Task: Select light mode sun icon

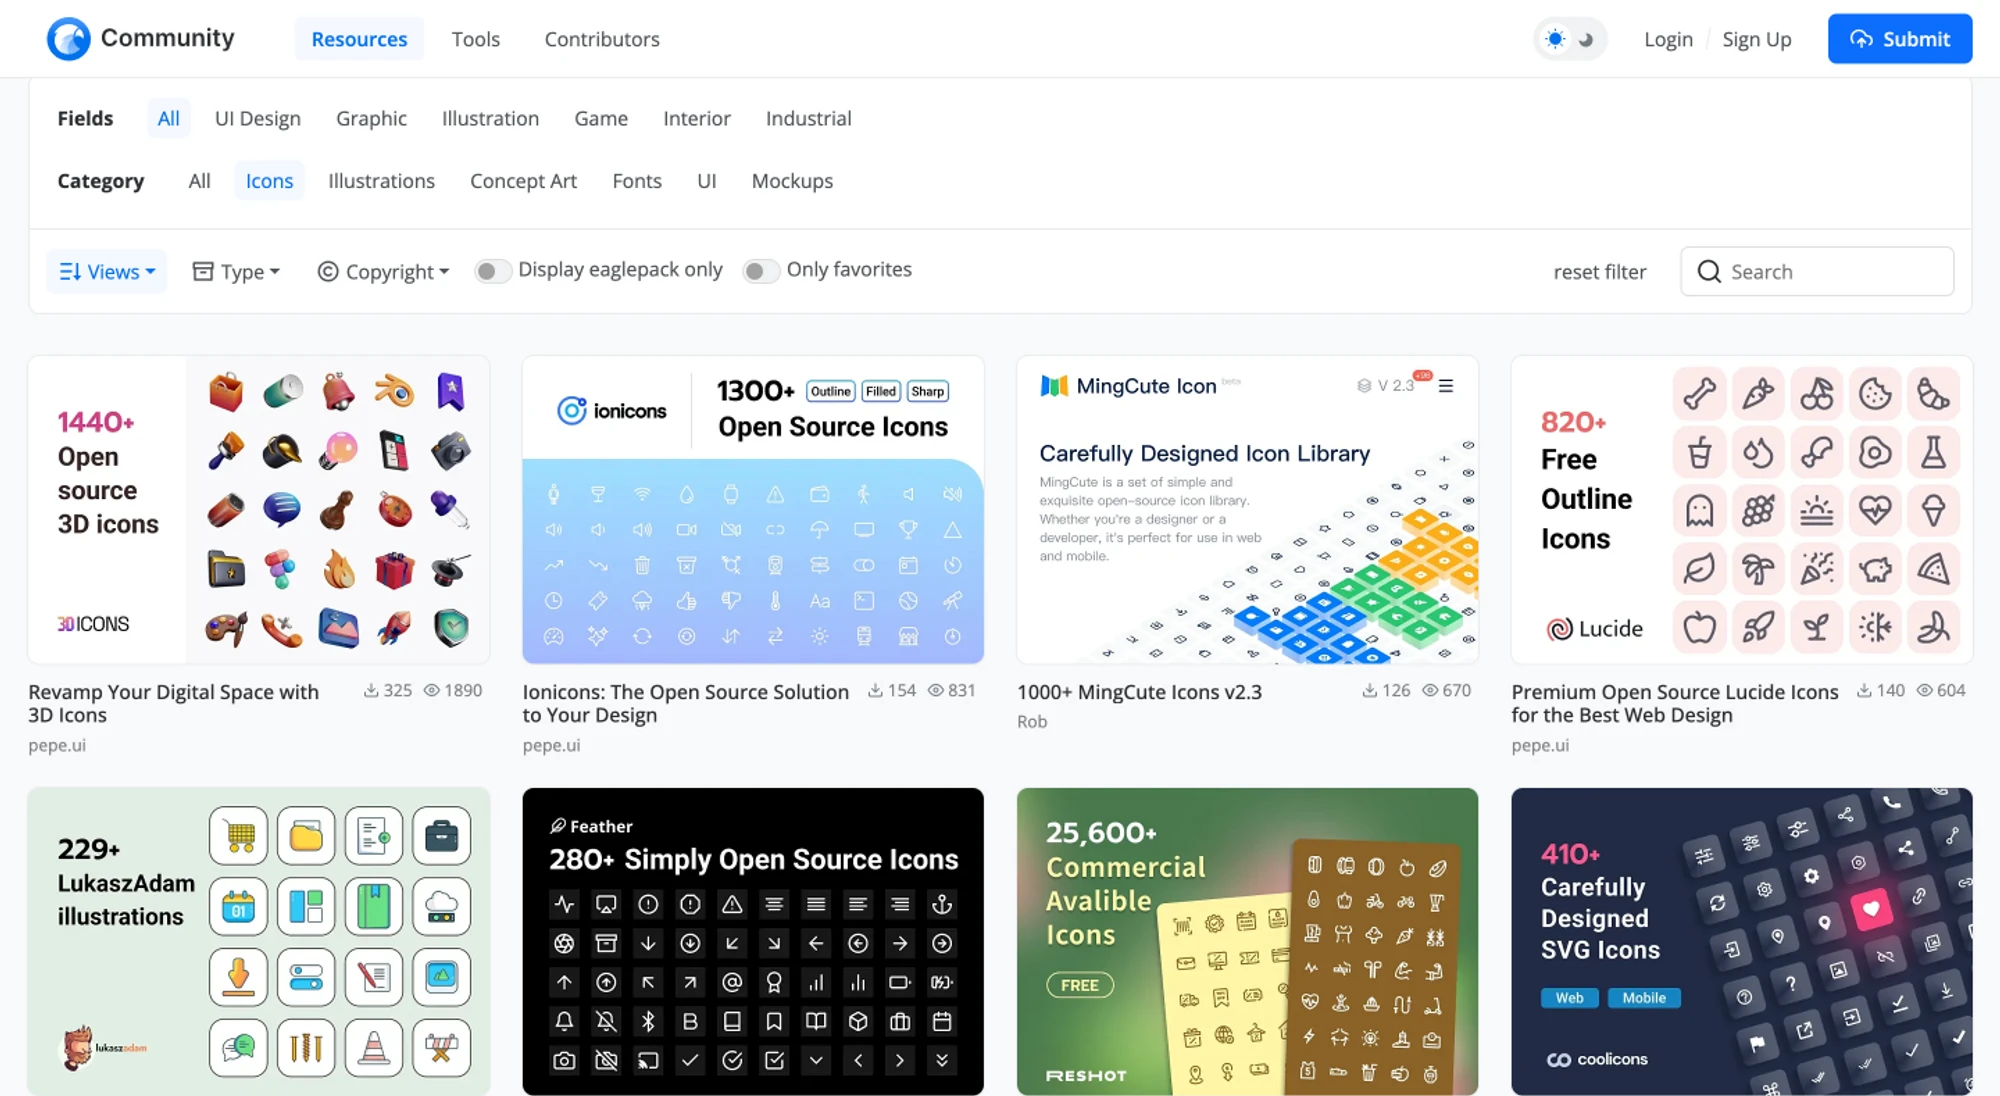Action: coord(1555,40)
